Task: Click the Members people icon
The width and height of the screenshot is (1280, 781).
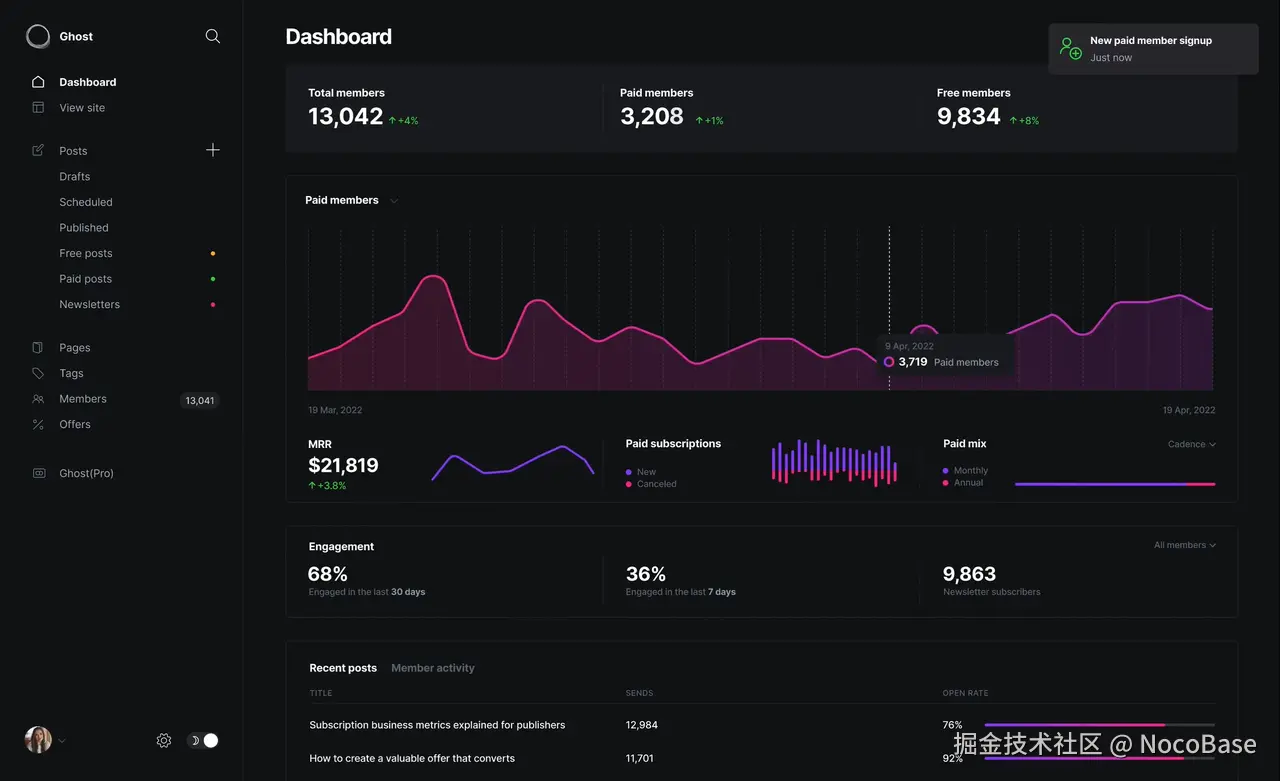Action: coord(38,399)
